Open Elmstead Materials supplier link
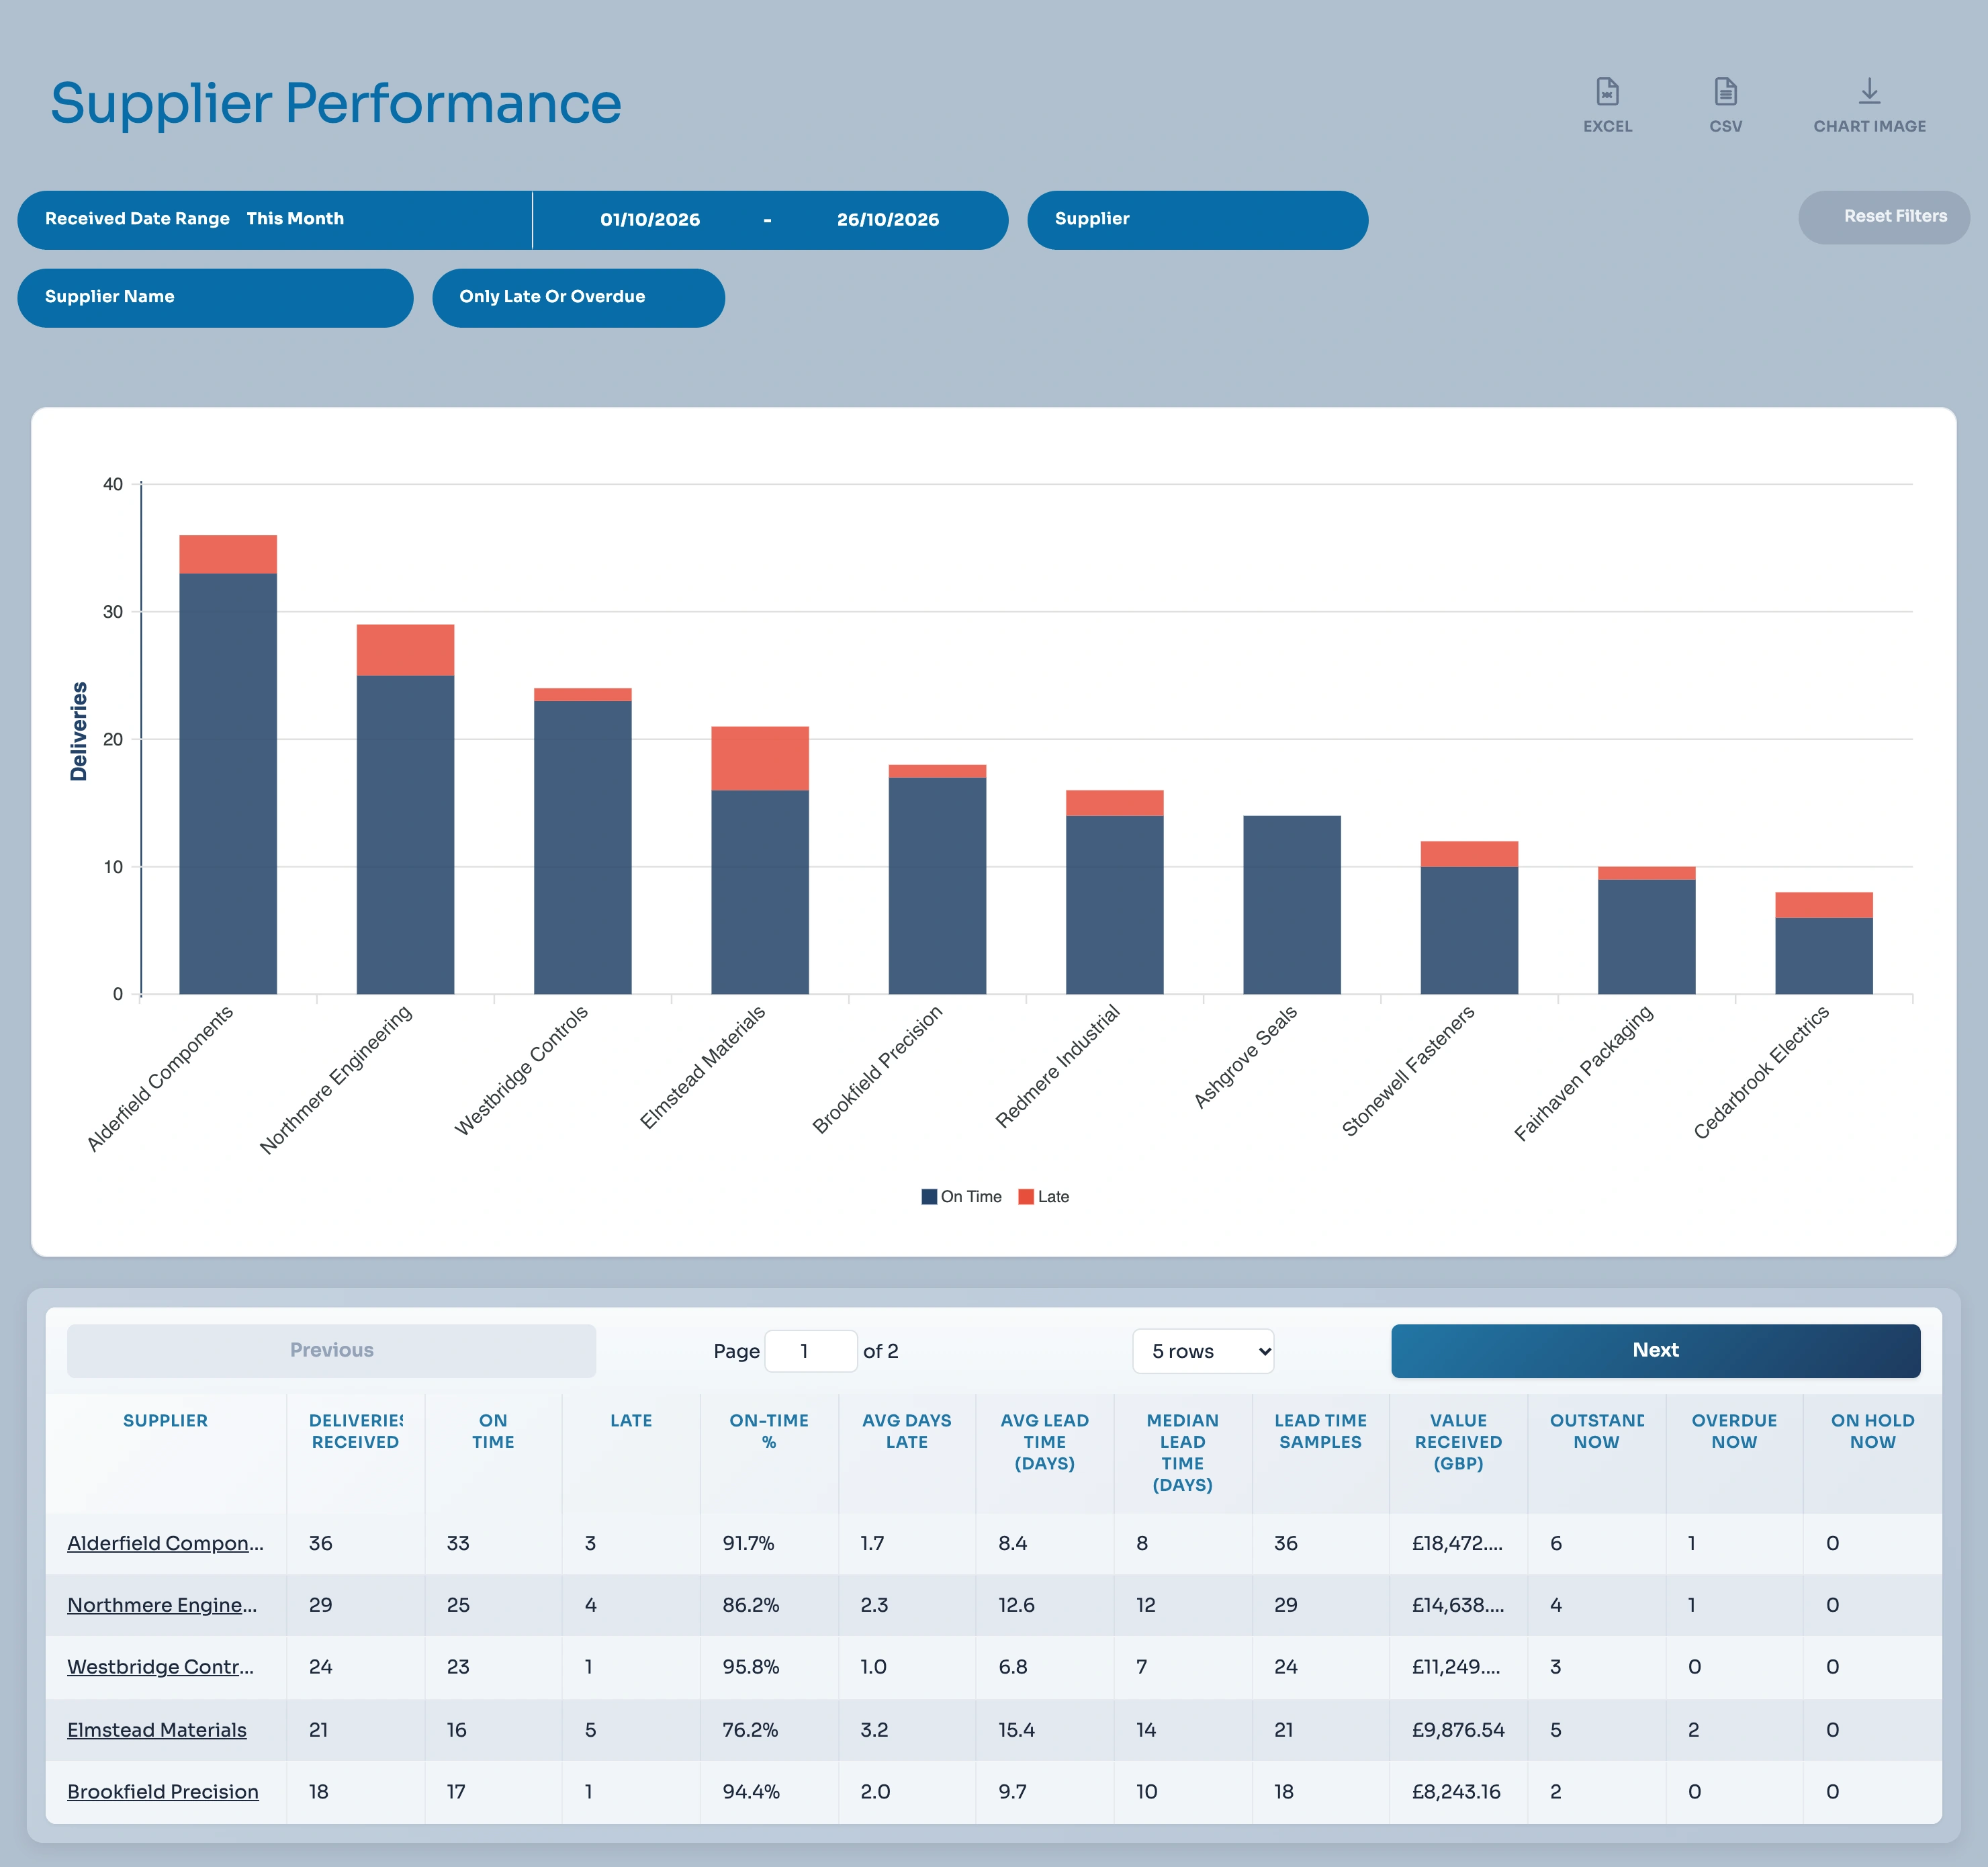The image size is (1988, 1867). pos(157,1730)
